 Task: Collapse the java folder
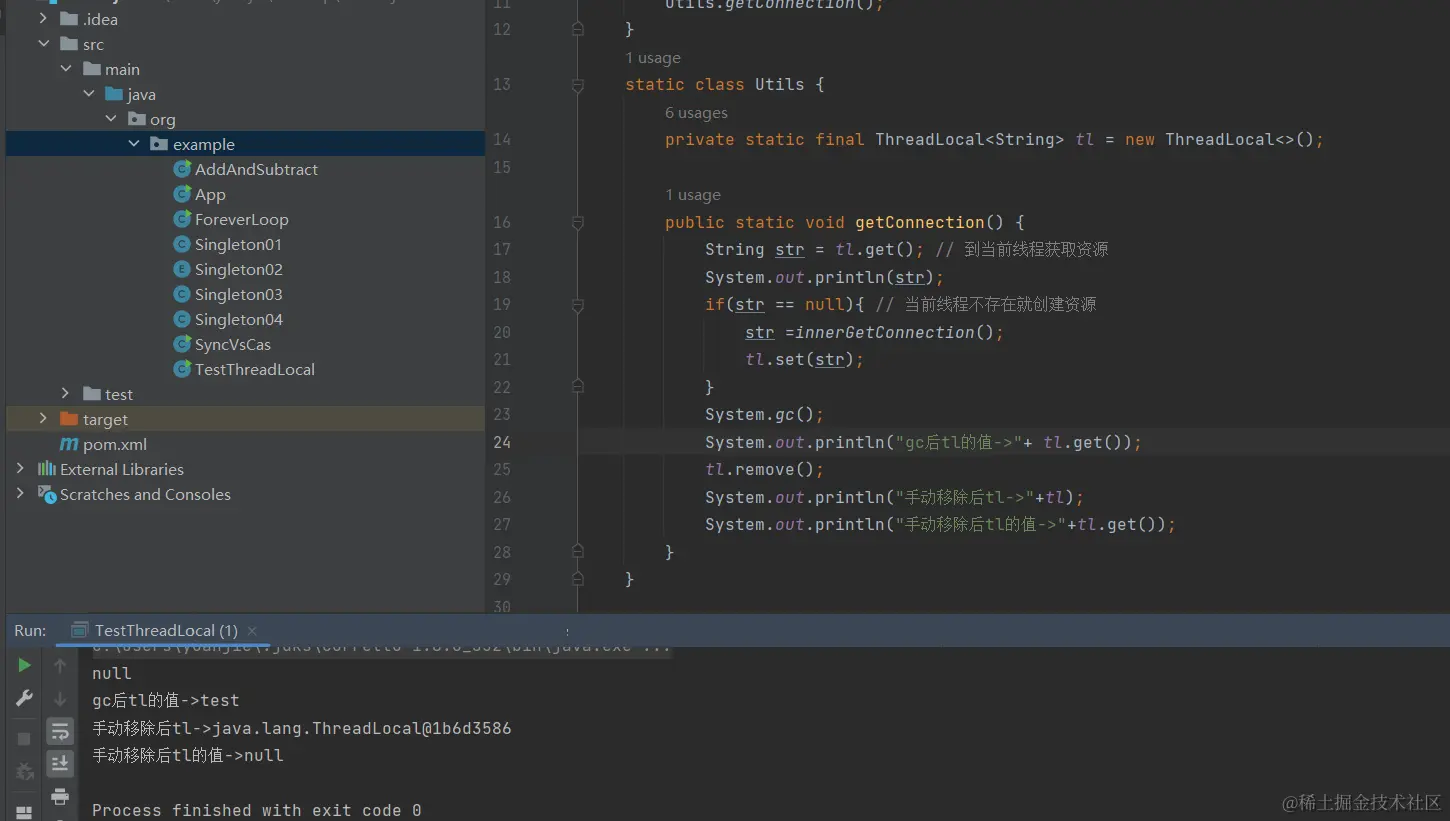point(89,94)
